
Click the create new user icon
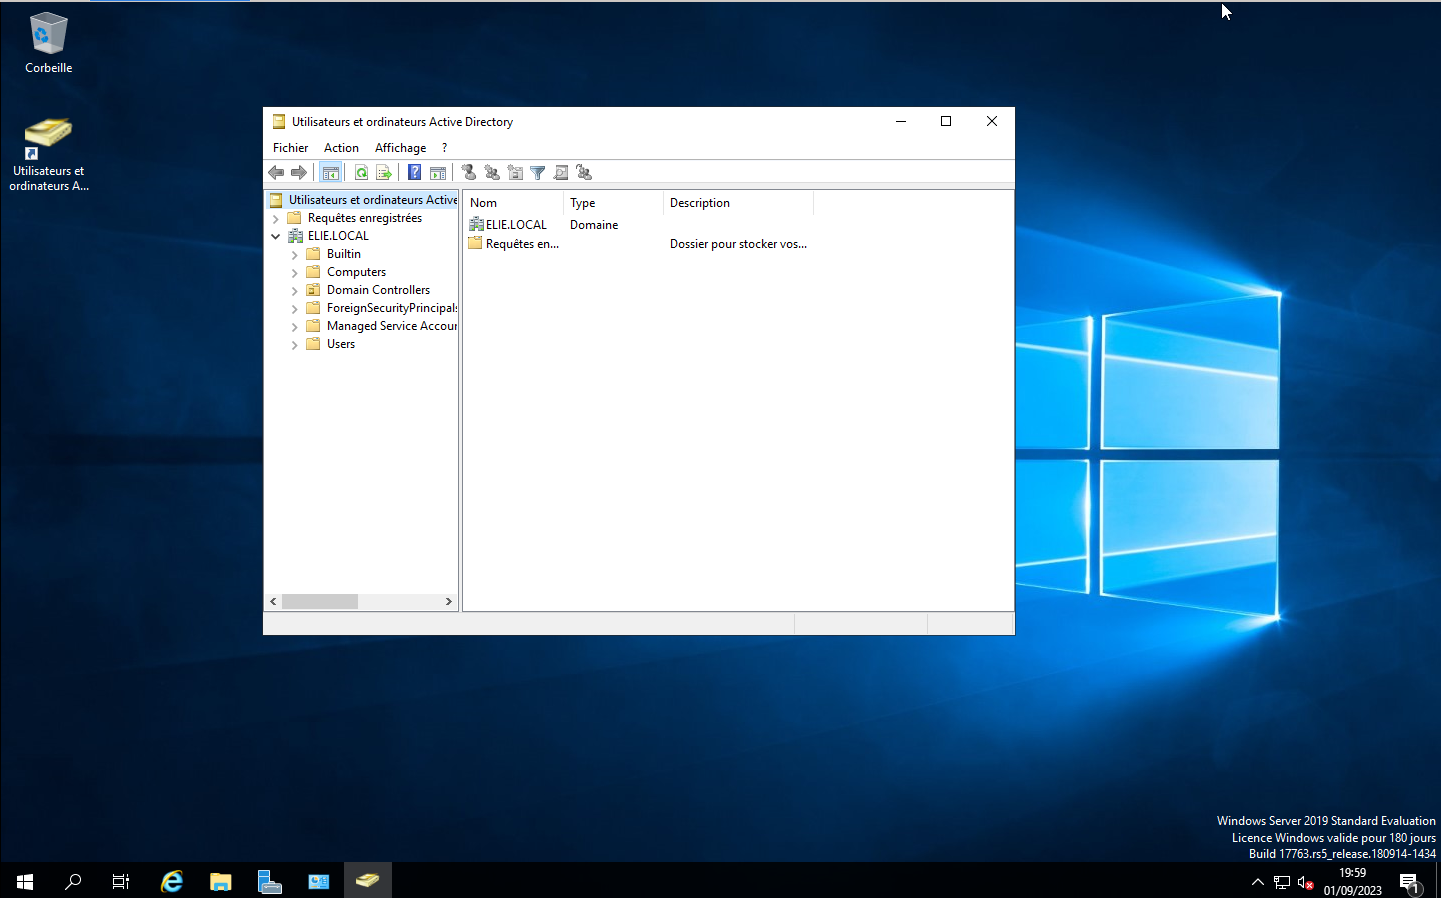[469, 173]
